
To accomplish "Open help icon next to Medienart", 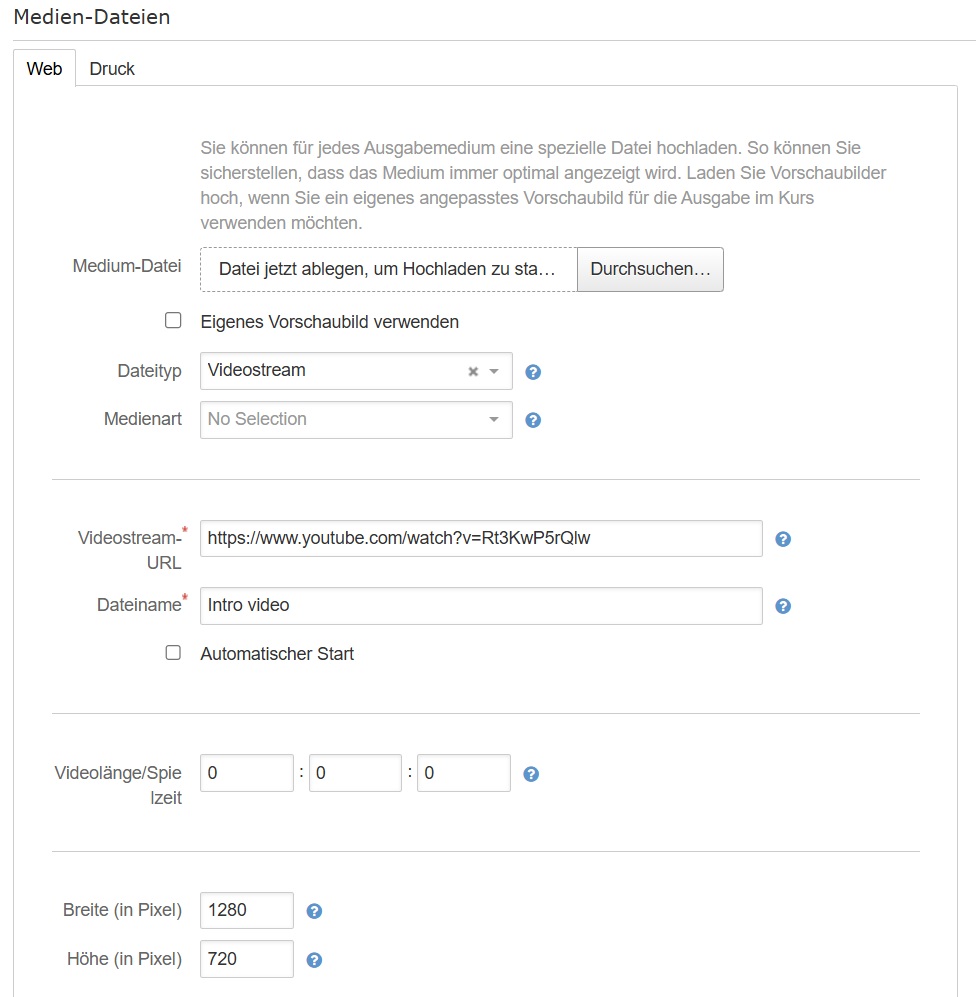I will [x=533, y=420].
